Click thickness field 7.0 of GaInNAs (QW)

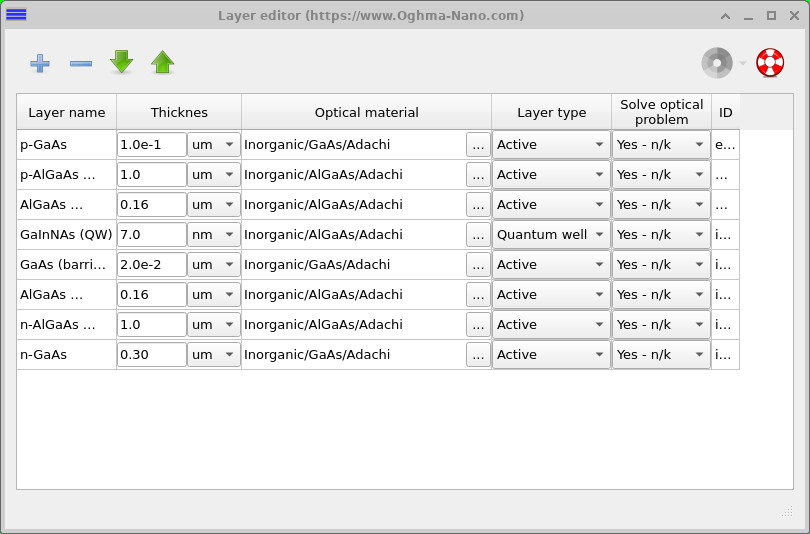coord(151,234)
